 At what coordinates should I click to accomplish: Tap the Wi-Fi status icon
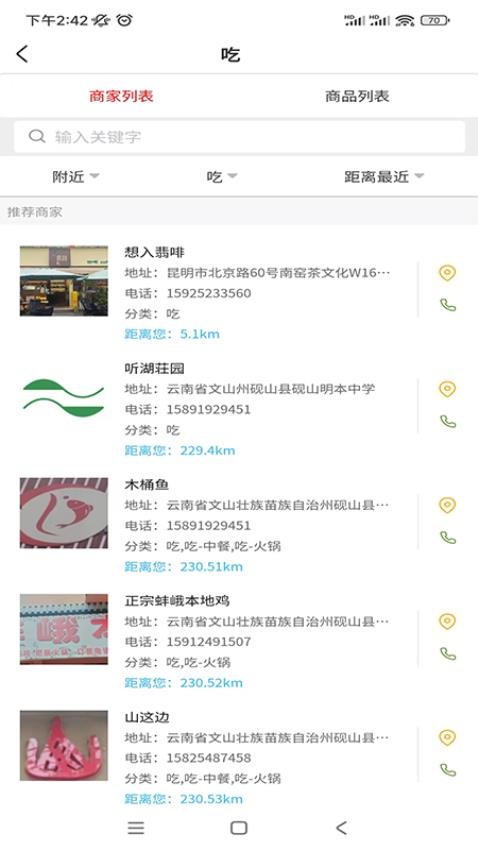[x=405, y=21]
